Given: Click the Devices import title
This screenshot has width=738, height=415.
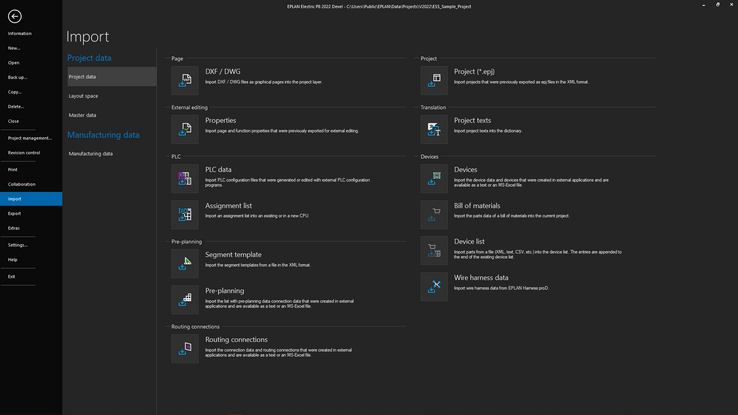Looking at the screenshot, I should (x=465, y=169).
